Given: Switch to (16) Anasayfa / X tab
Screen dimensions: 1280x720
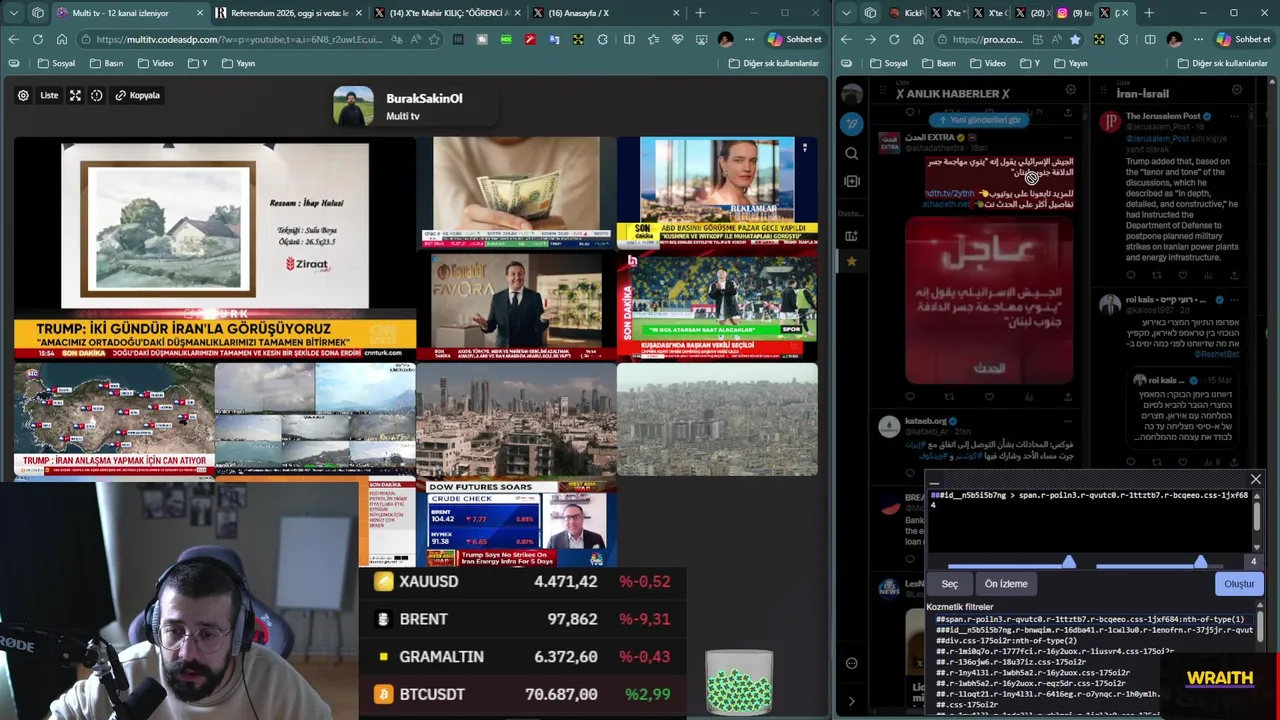Looking at the screenshot, I should [x=606, y=13].
